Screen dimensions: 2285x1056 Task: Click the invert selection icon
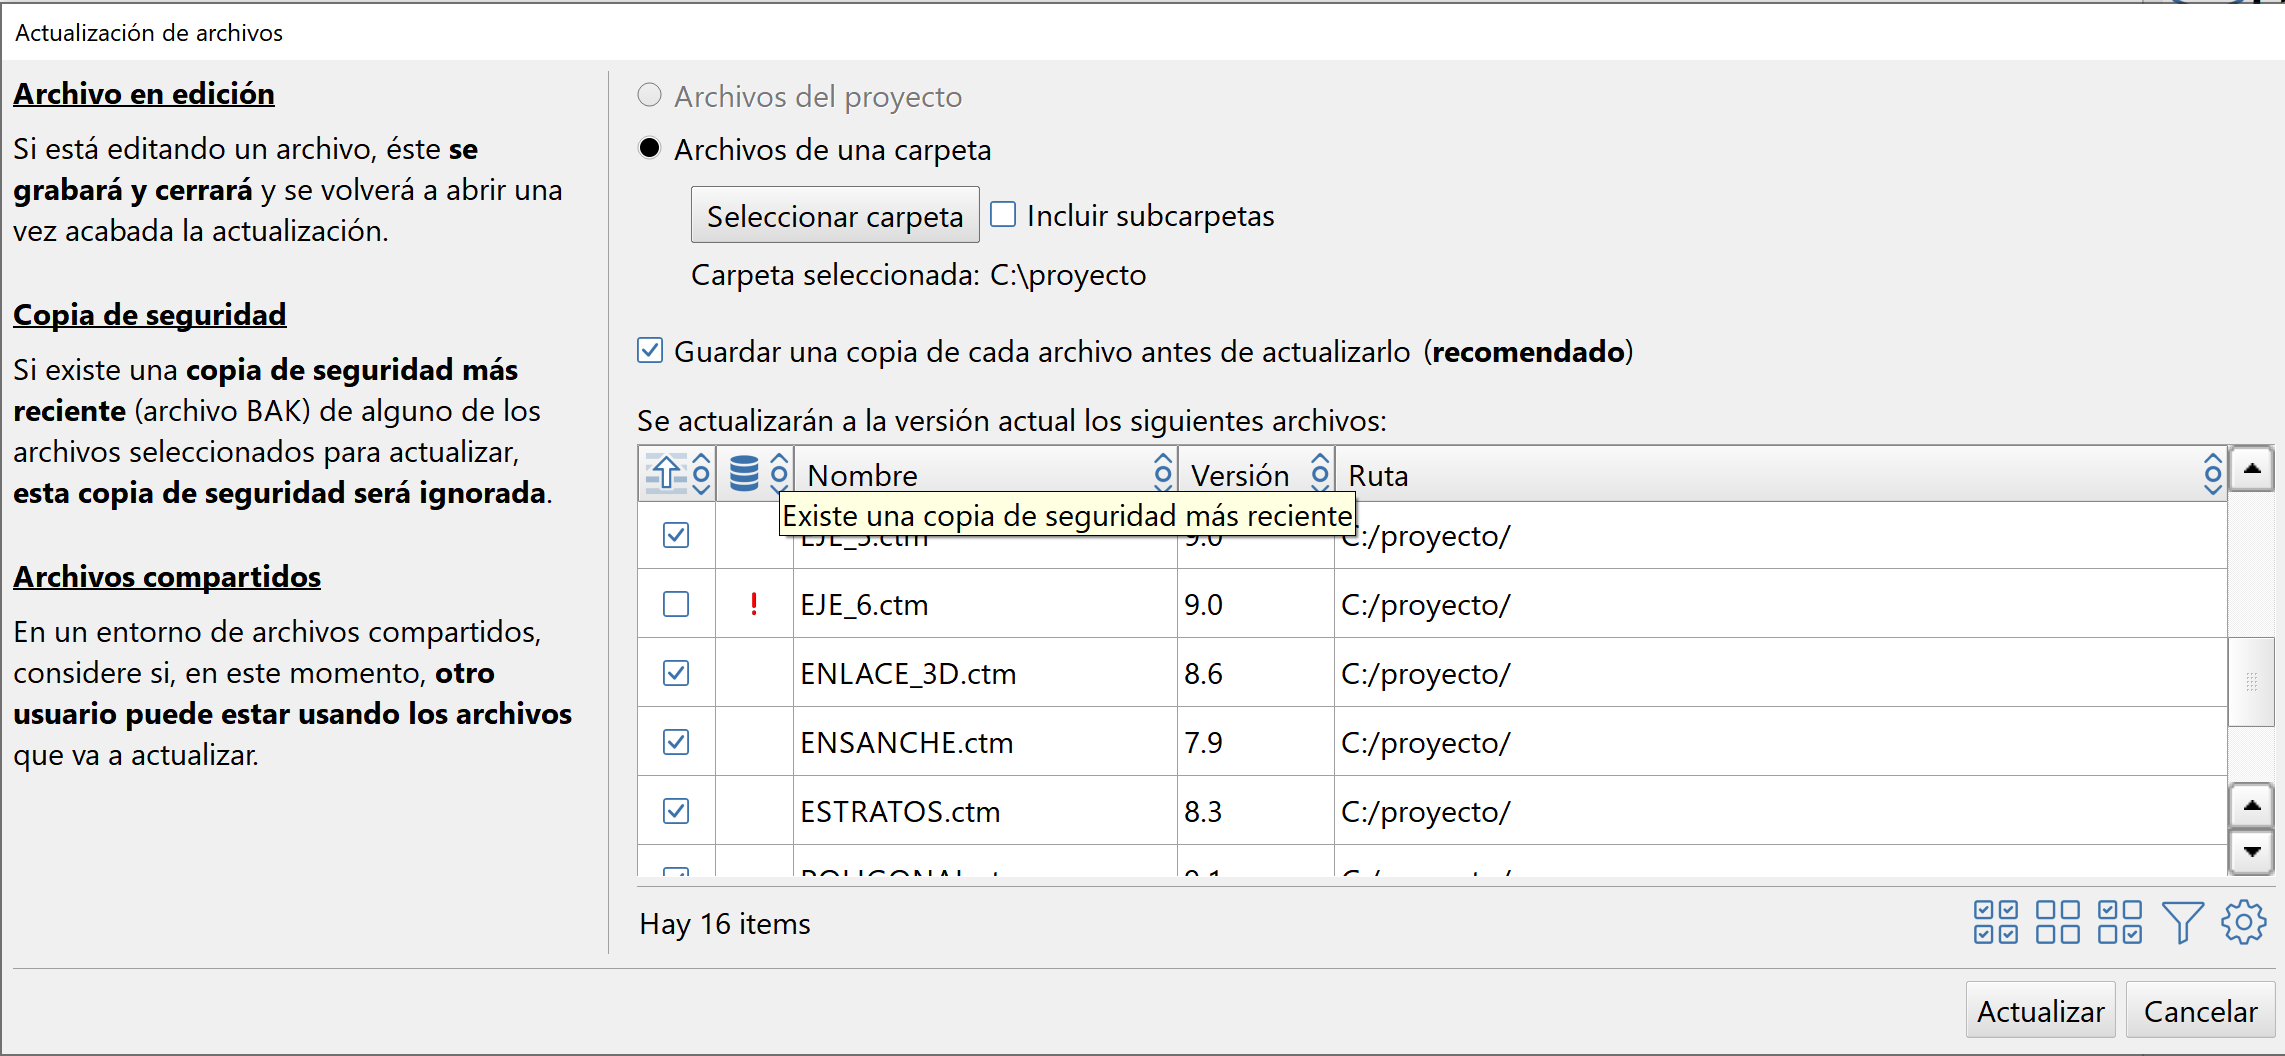point(2119,922)
